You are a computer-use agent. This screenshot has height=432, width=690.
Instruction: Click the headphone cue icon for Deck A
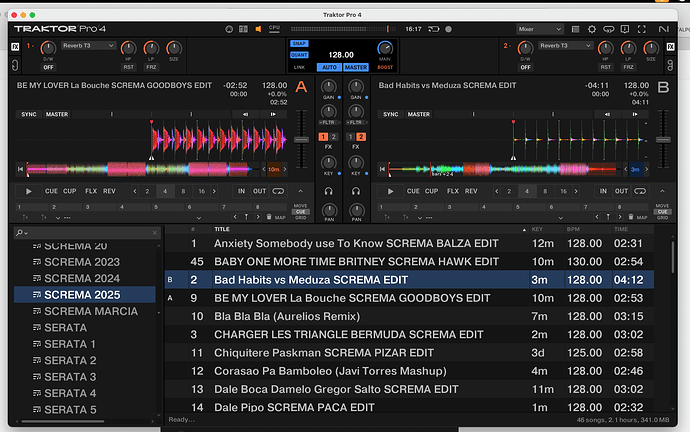coord(329,190)
